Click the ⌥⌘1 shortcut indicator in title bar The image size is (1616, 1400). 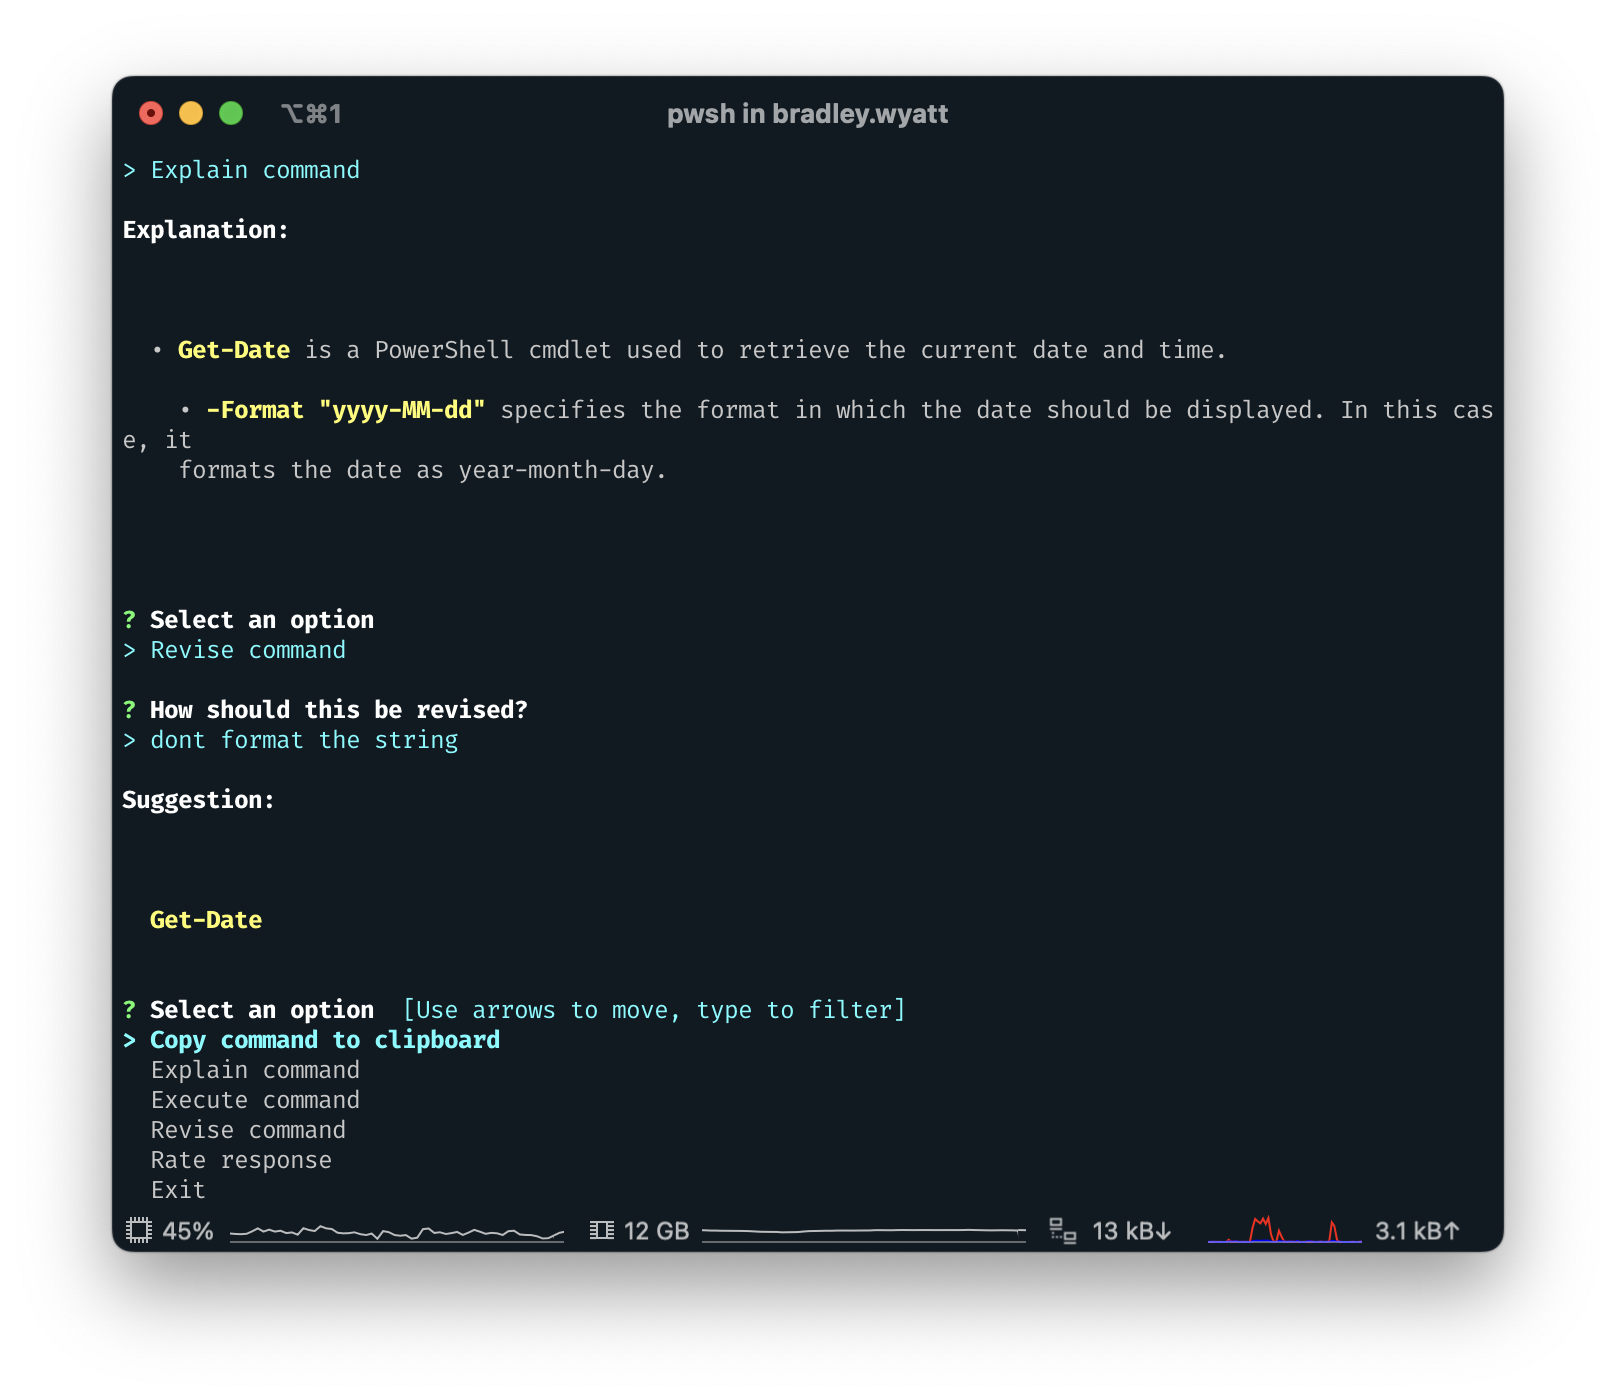tap(311, 114)
